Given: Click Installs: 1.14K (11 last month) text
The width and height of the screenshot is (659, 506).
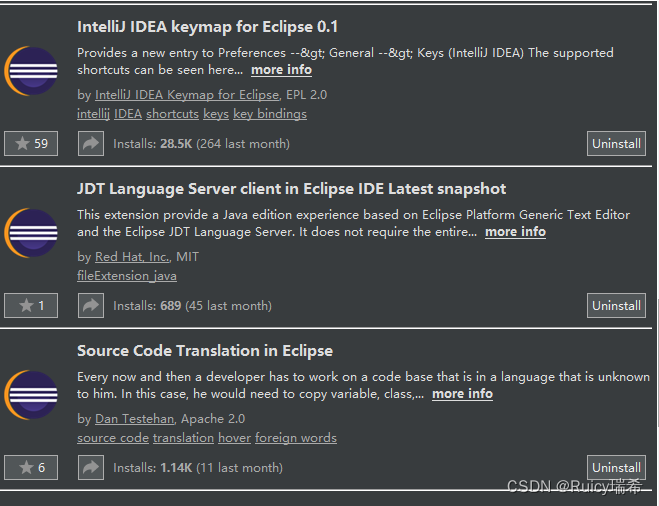Looking at the screenshot, I should (x=198, y=468).
